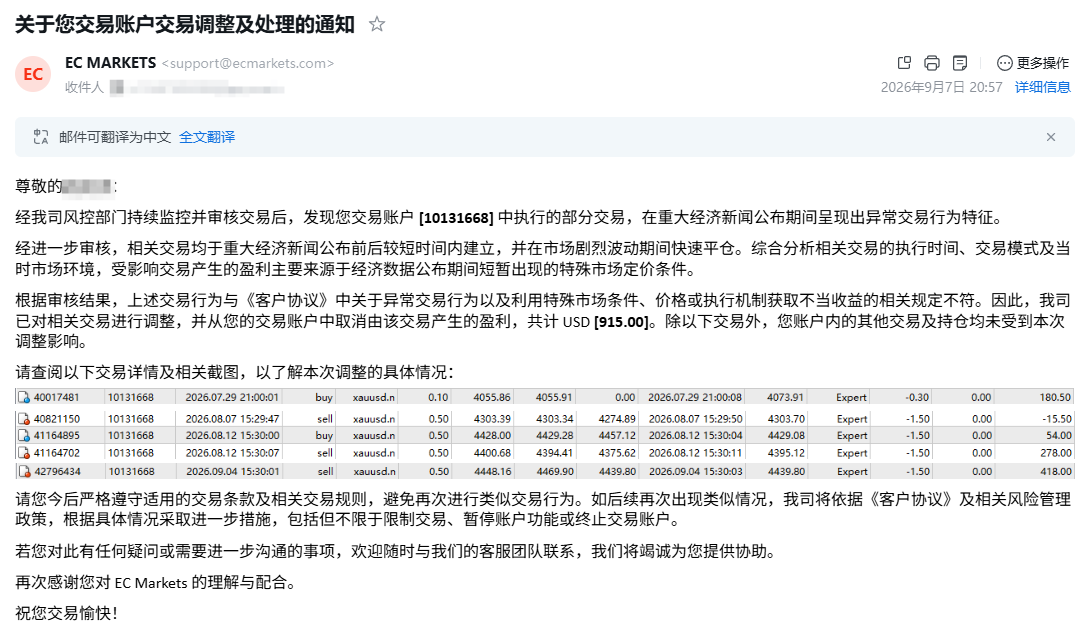Click order icon for ticket 40017481
This screenshot has width=1086, height=640.
[x=24, y=398]
